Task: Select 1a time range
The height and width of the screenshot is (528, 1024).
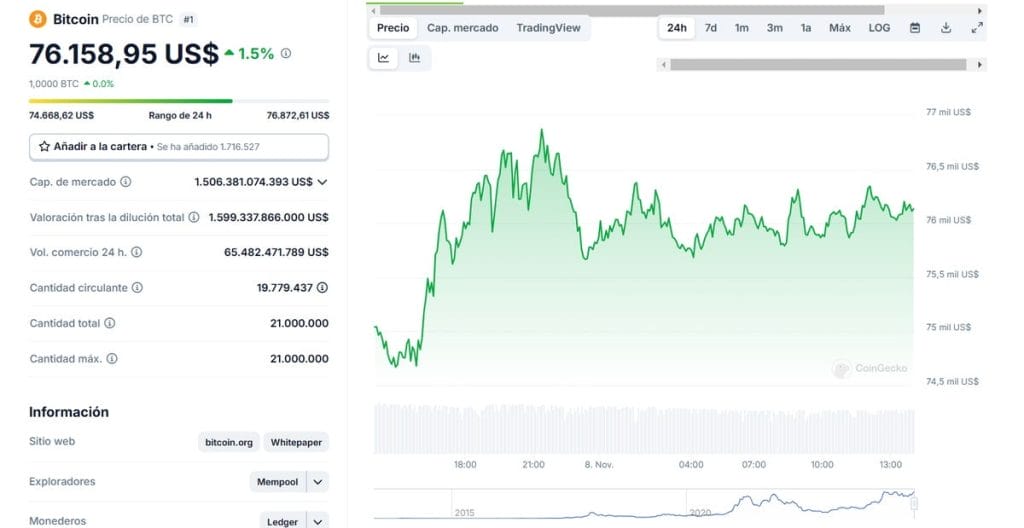Action: pyautogui.click(x=806, y=28)
